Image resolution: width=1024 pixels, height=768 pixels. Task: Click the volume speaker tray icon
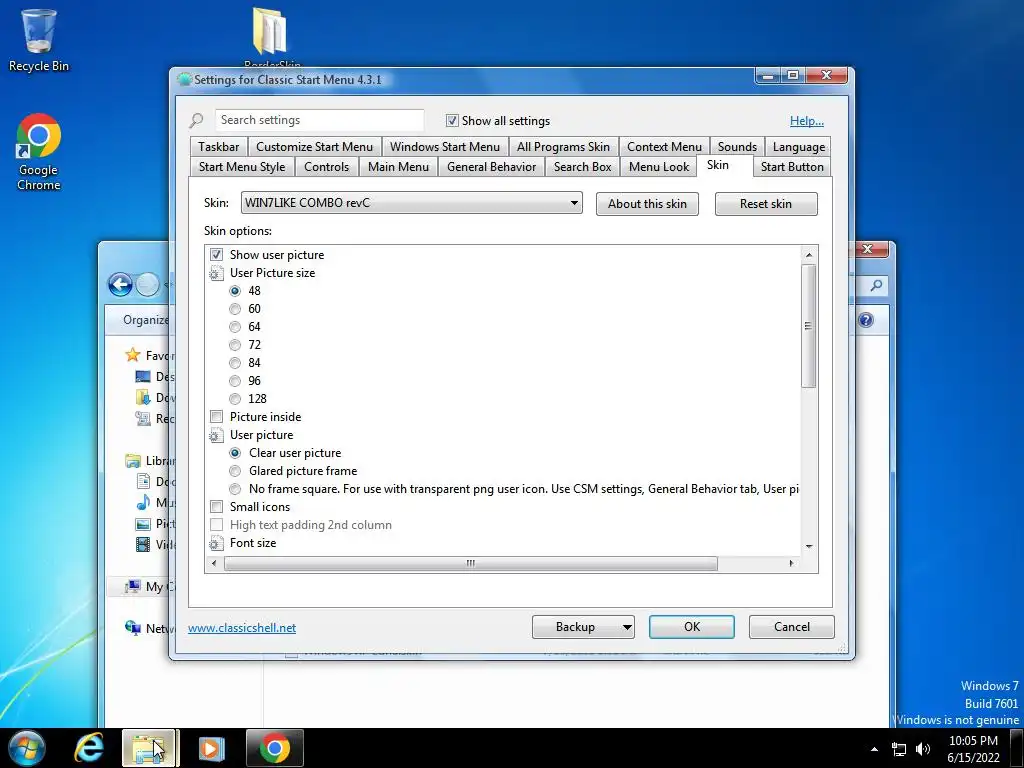922,749
